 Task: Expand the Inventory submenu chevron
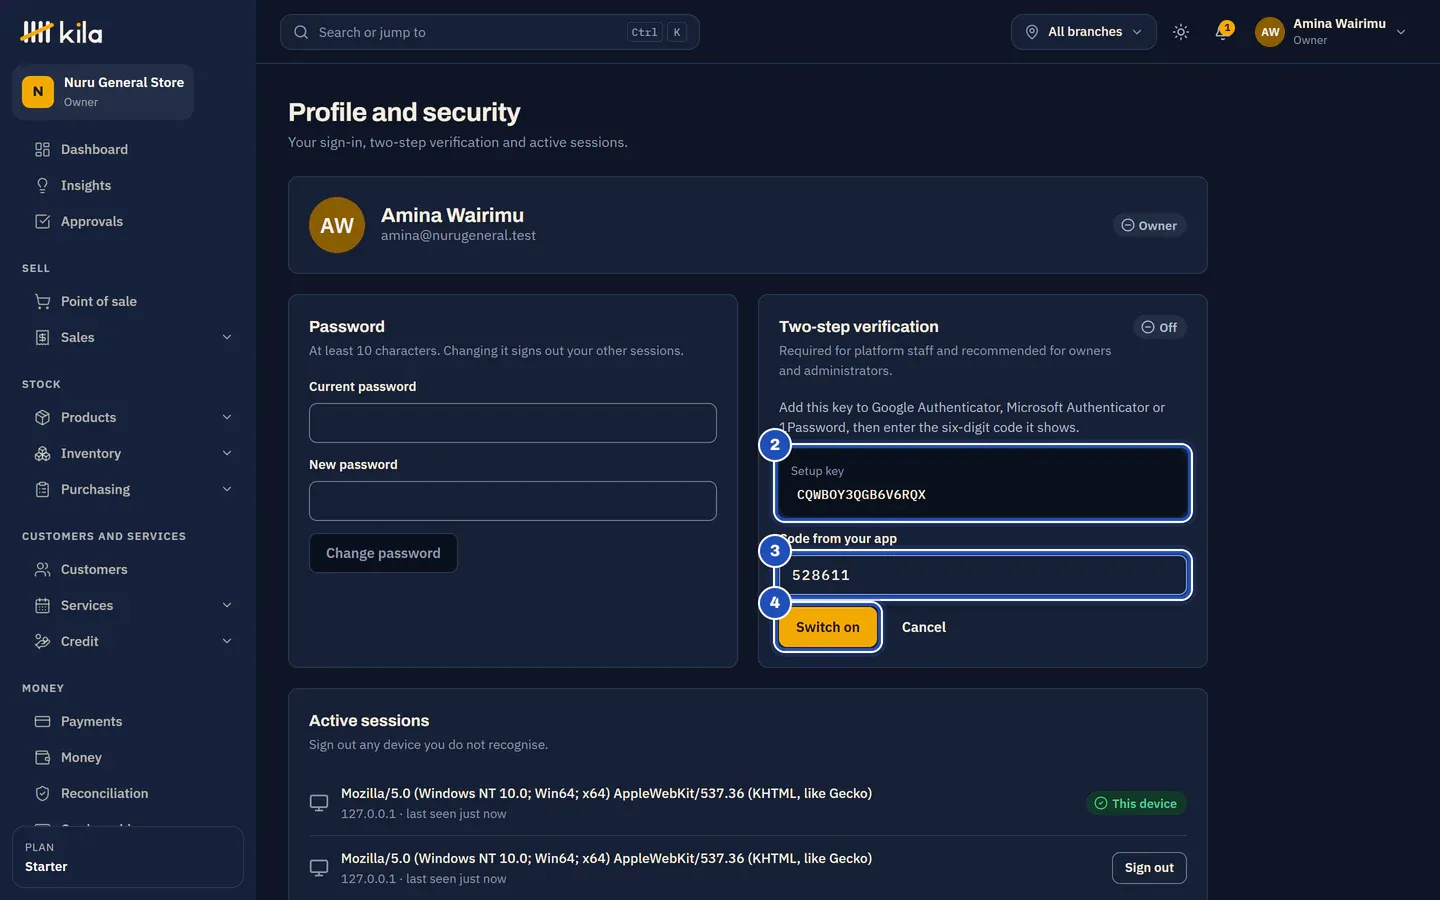click(227, 454)
